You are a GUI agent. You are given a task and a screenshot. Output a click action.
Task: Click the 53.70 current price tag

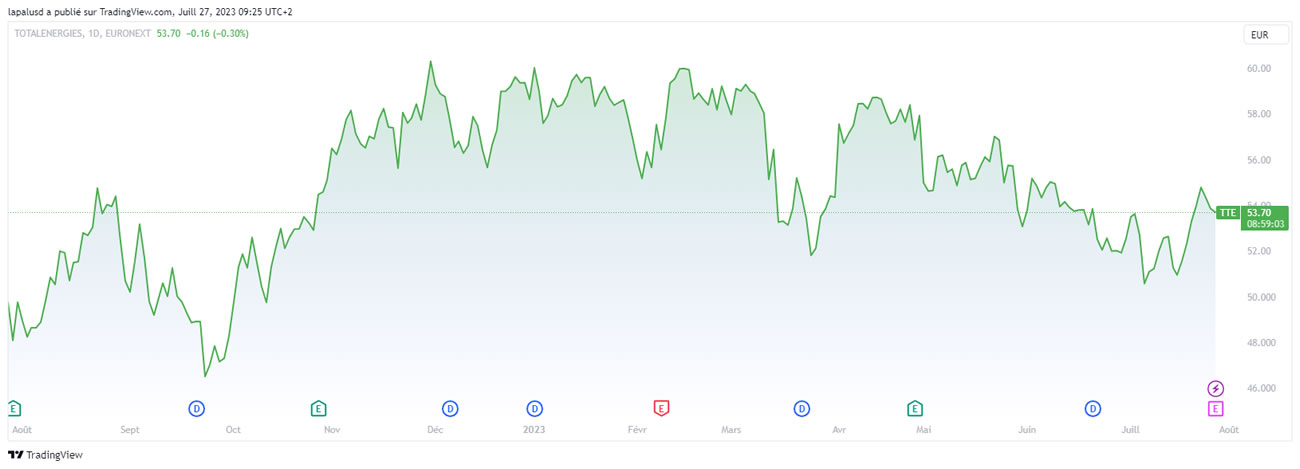(x=1259, y=212)
